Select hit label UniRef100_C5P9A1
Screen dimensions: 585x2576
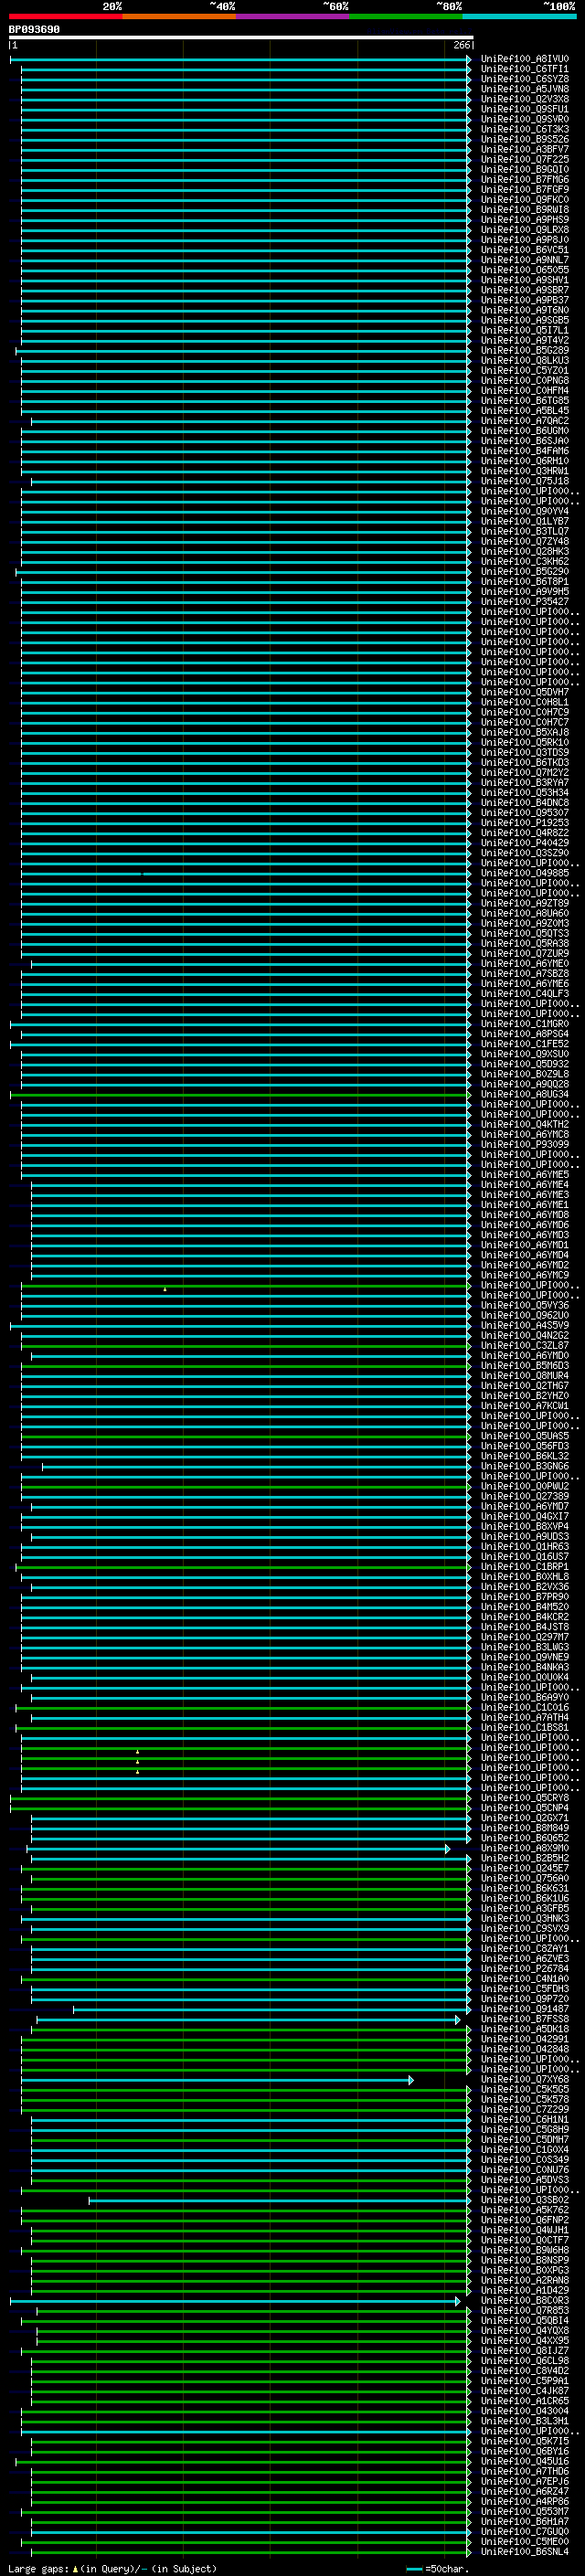[525, 2381]
